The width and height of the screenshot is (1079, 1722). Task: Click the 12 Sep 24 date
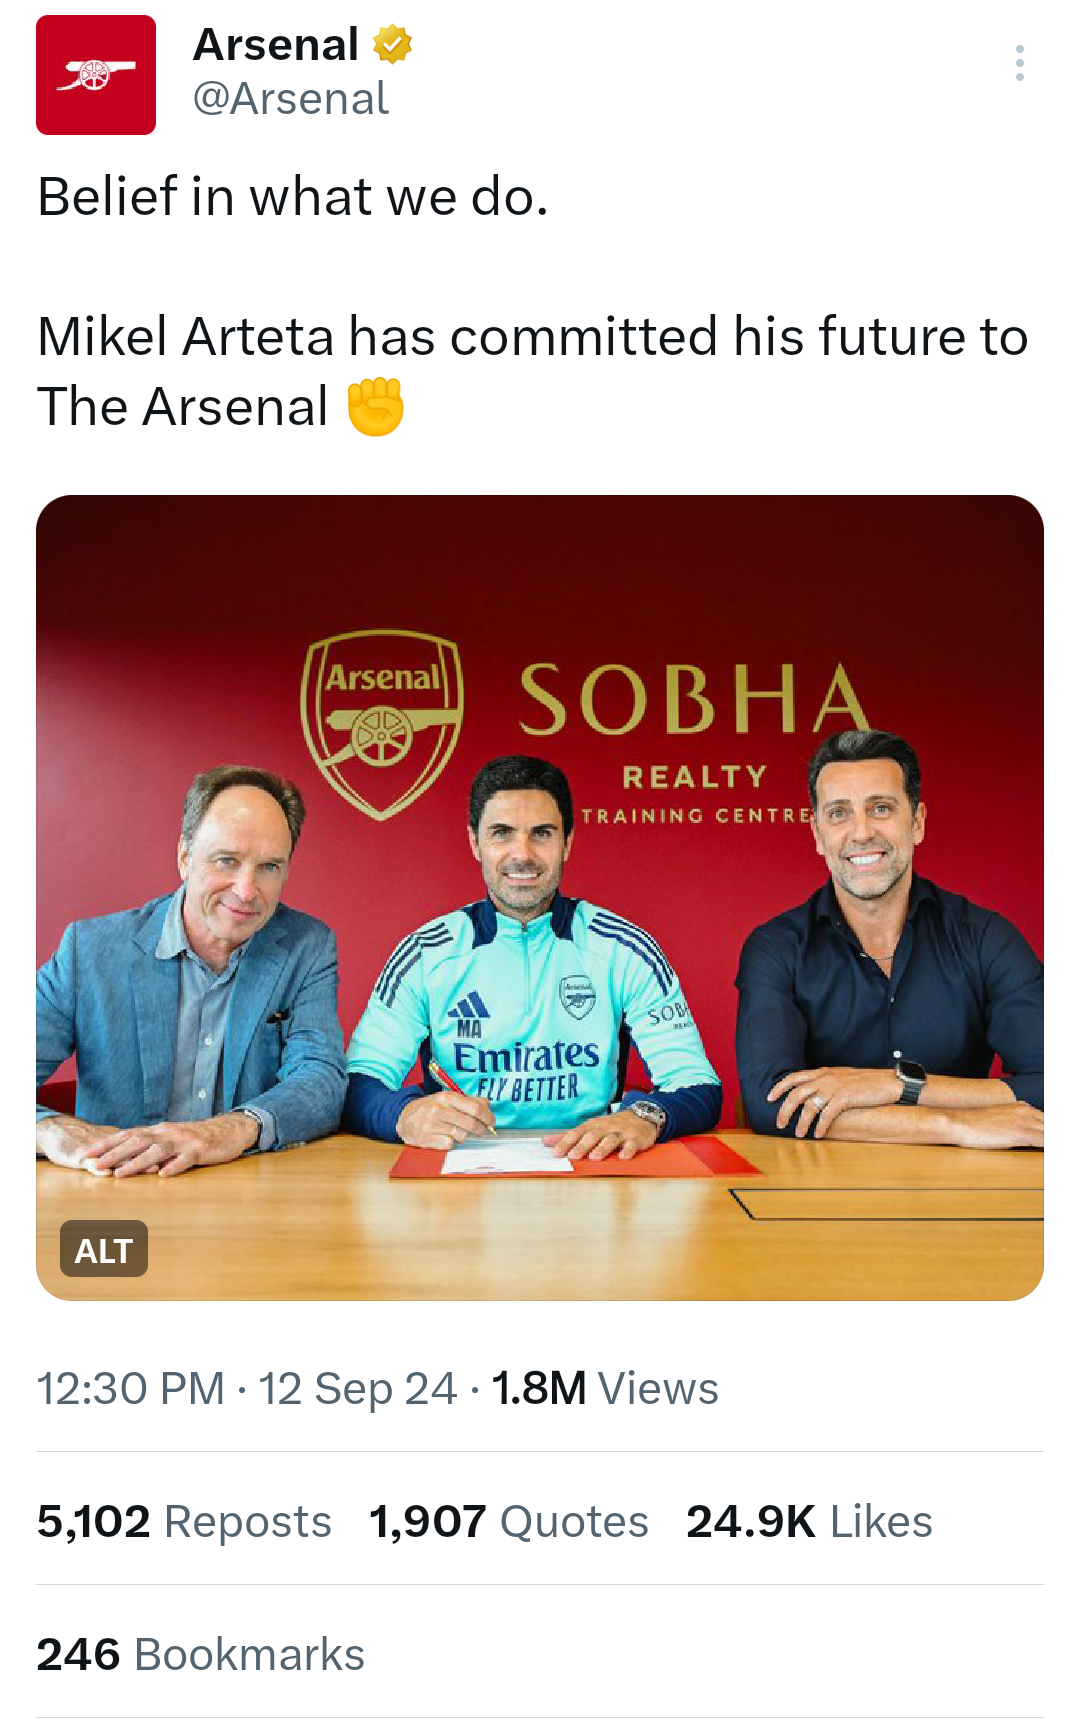pos(358,1389)
